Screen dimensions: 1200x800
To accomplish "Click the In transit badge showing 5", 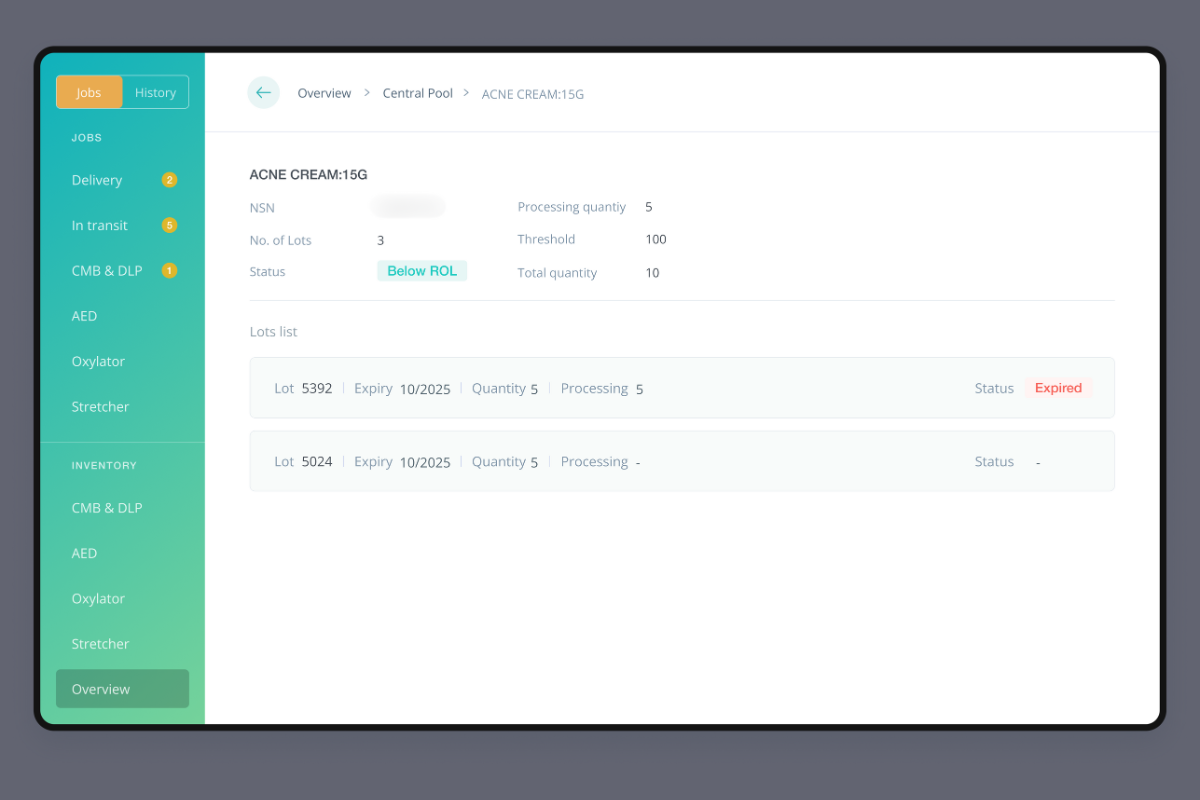I will tap(169, 225).
